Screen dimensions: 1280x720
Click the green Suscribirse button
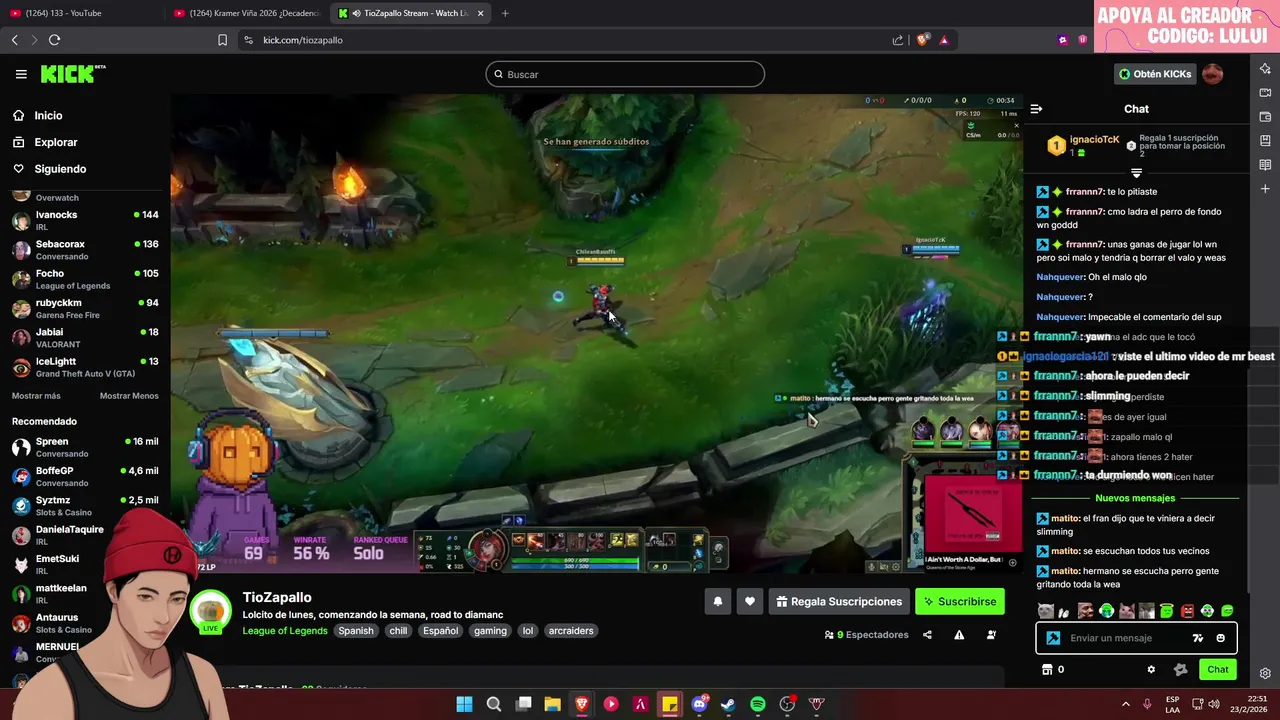[959, 601]
